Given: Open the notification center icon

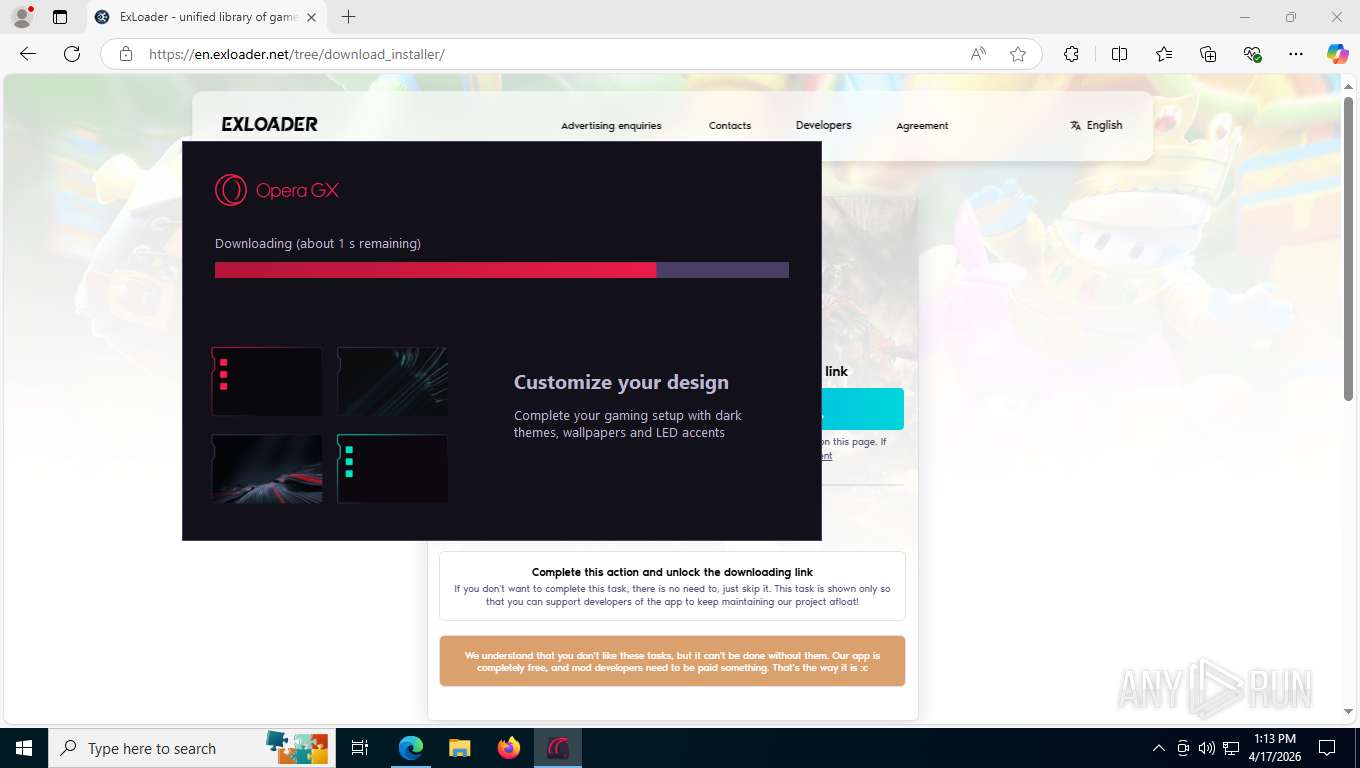Looking at the screenshot, I should [1327, 748].
